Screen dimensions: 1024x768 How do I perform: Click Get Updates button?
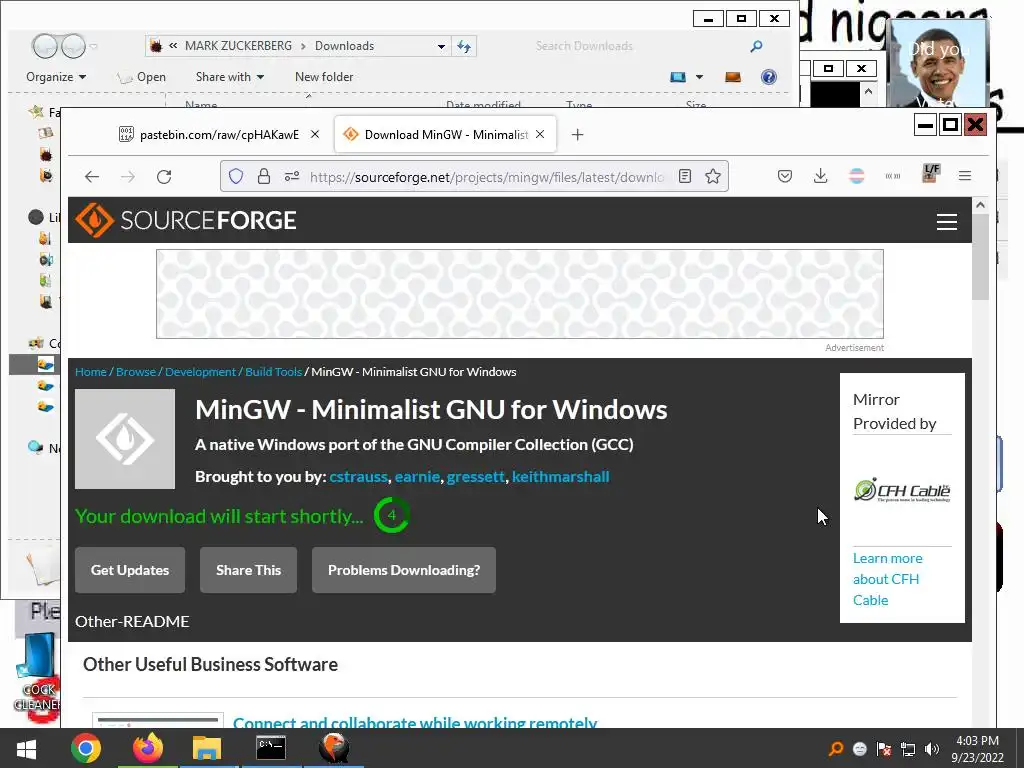130,570
